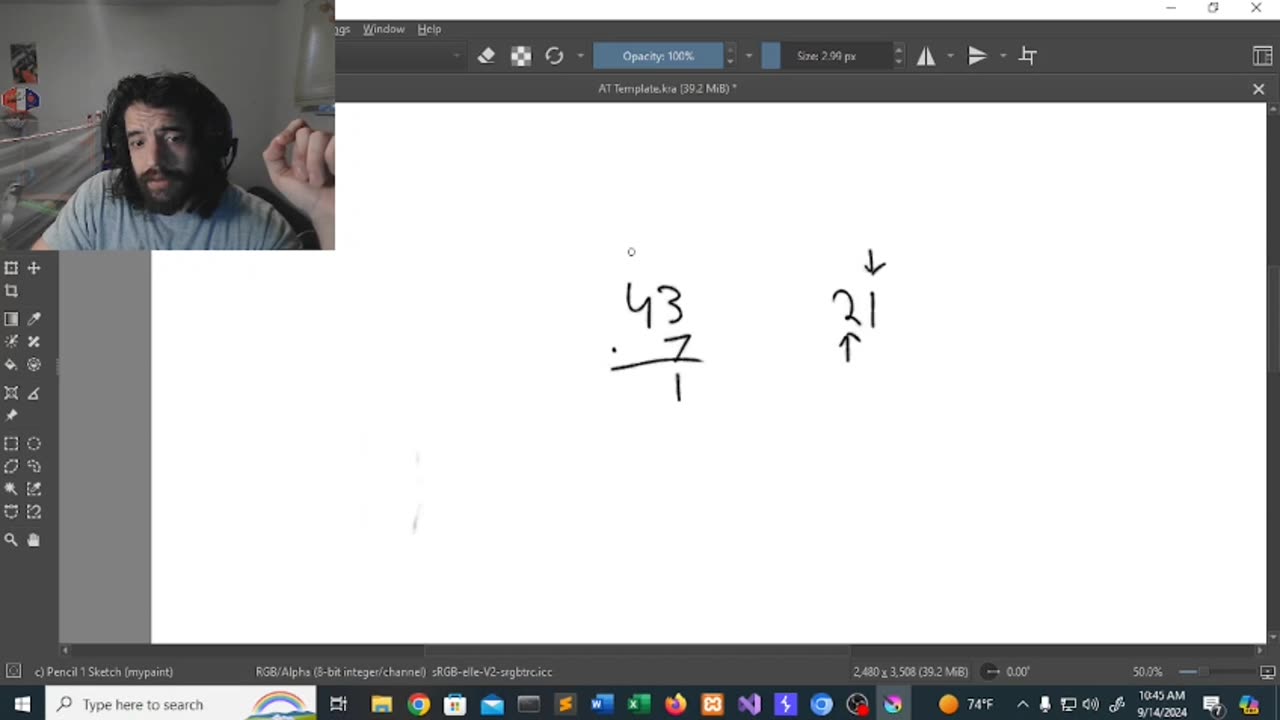Toggle vertical mirror tool
This screenshot has width=1280, height=720.
[978, 56]
